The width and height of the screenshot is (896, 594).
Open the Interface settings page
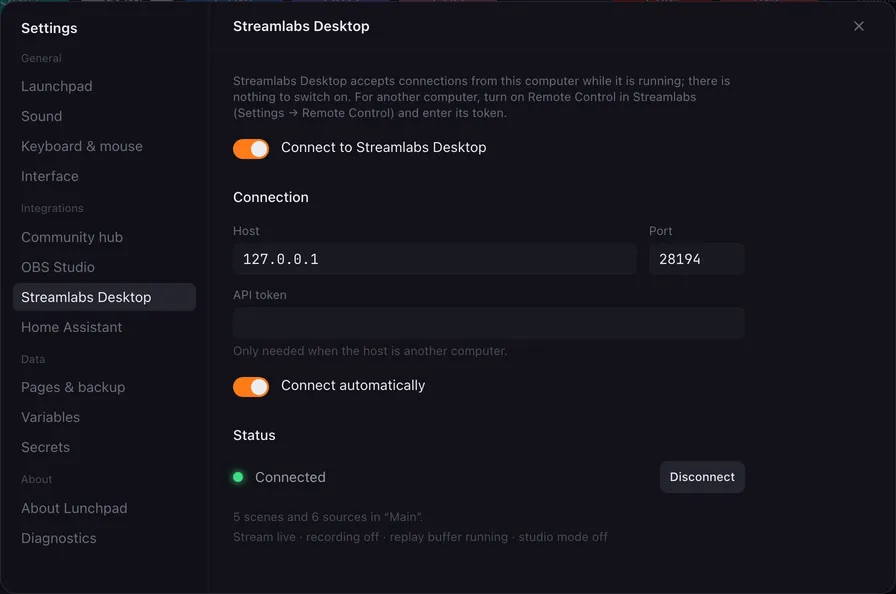(x=104, y=176)
